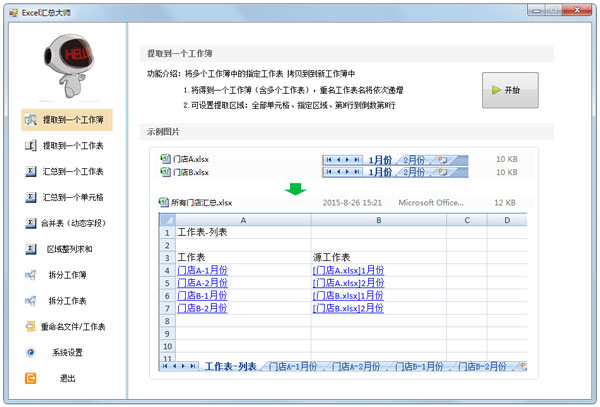Select 提取到一个工作簿 in the sidebar
Screen dimensions: 600x407
coord(70,121)
